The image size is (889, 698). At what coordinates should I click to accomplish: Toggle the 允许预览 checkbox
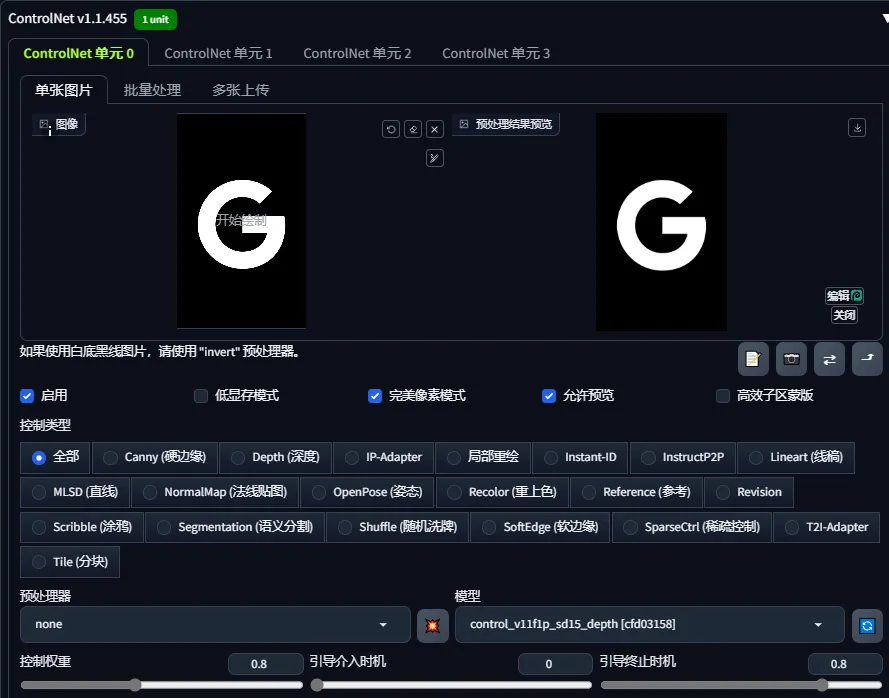pyautogui.click(x=549, y=396)
